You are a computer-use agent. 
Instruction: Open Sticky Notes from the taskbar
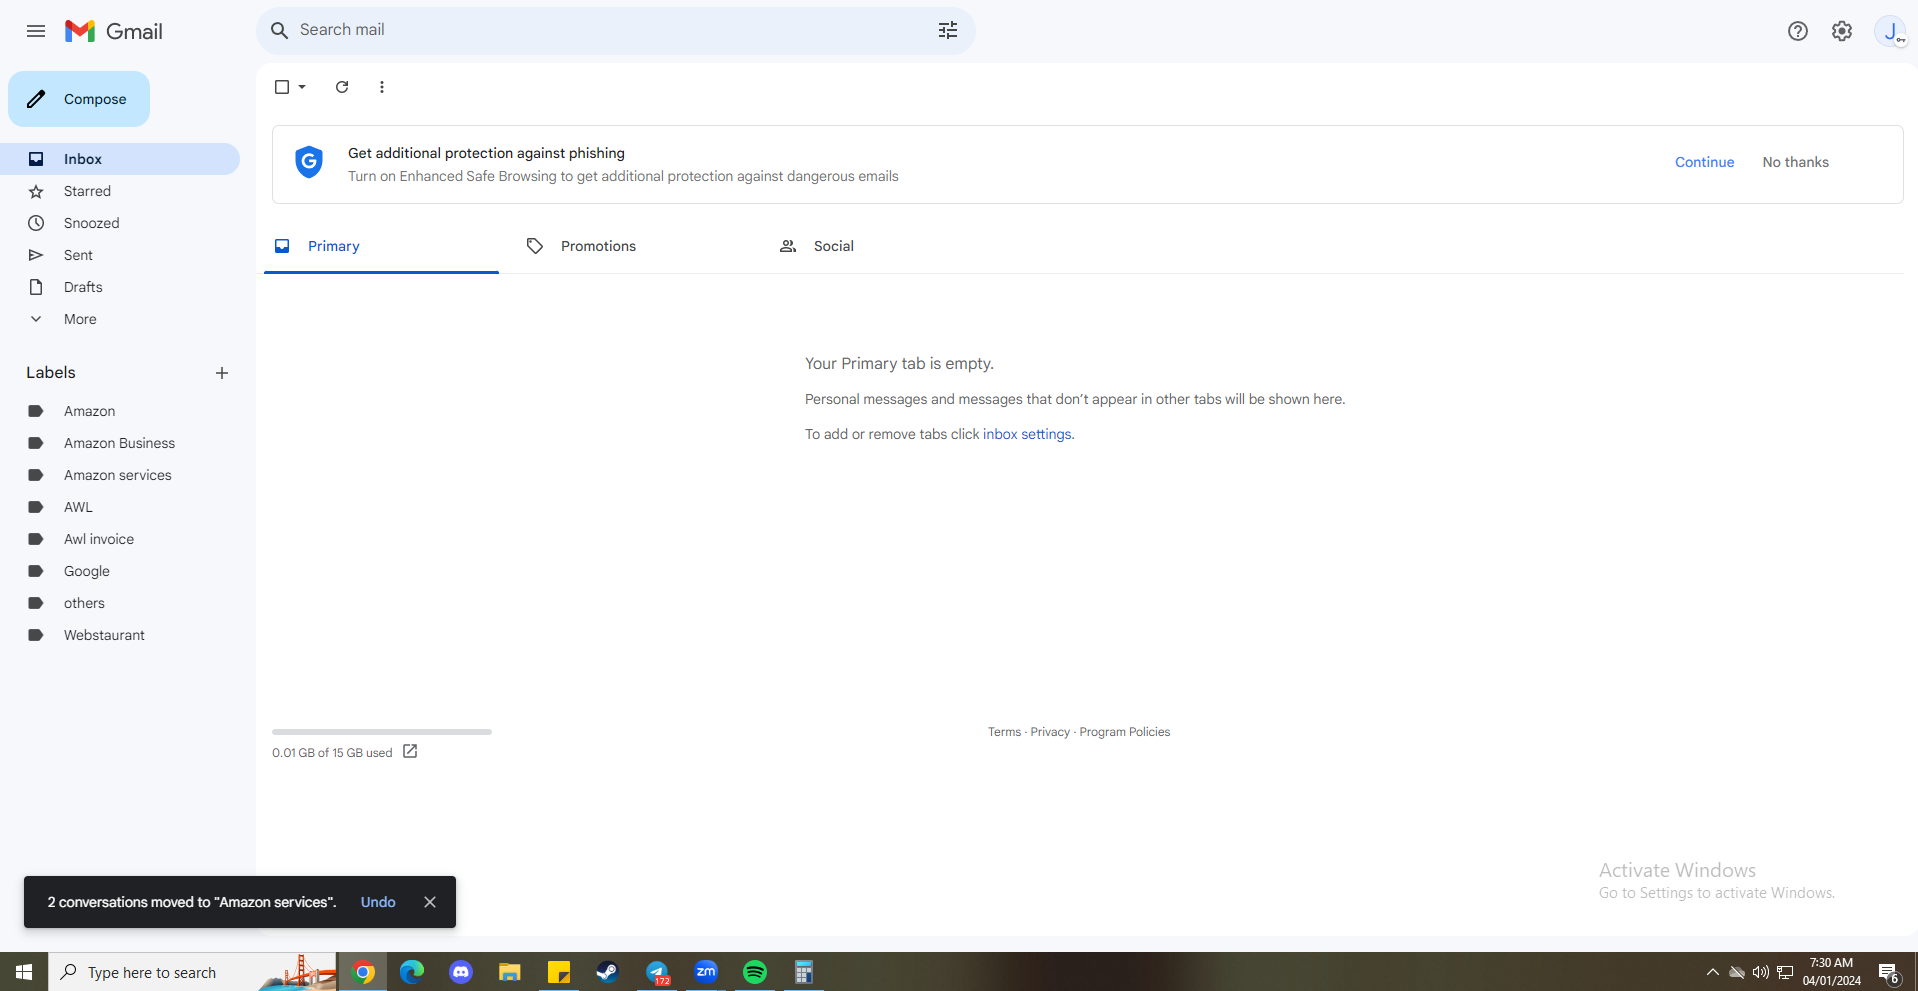pyautogui.click(x=559, y=972)
